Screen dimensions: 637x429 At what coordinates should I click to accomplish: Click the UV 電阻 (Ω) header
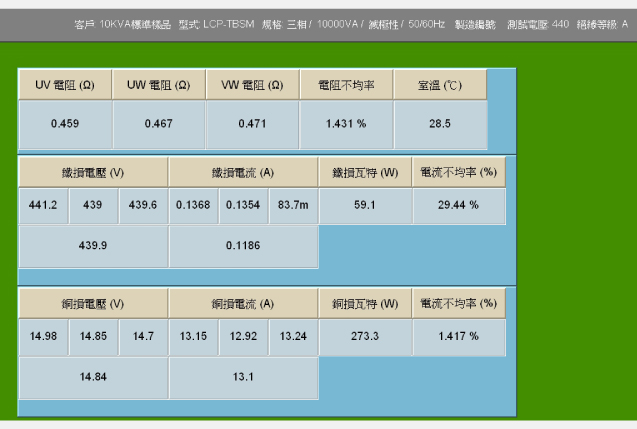65,86
